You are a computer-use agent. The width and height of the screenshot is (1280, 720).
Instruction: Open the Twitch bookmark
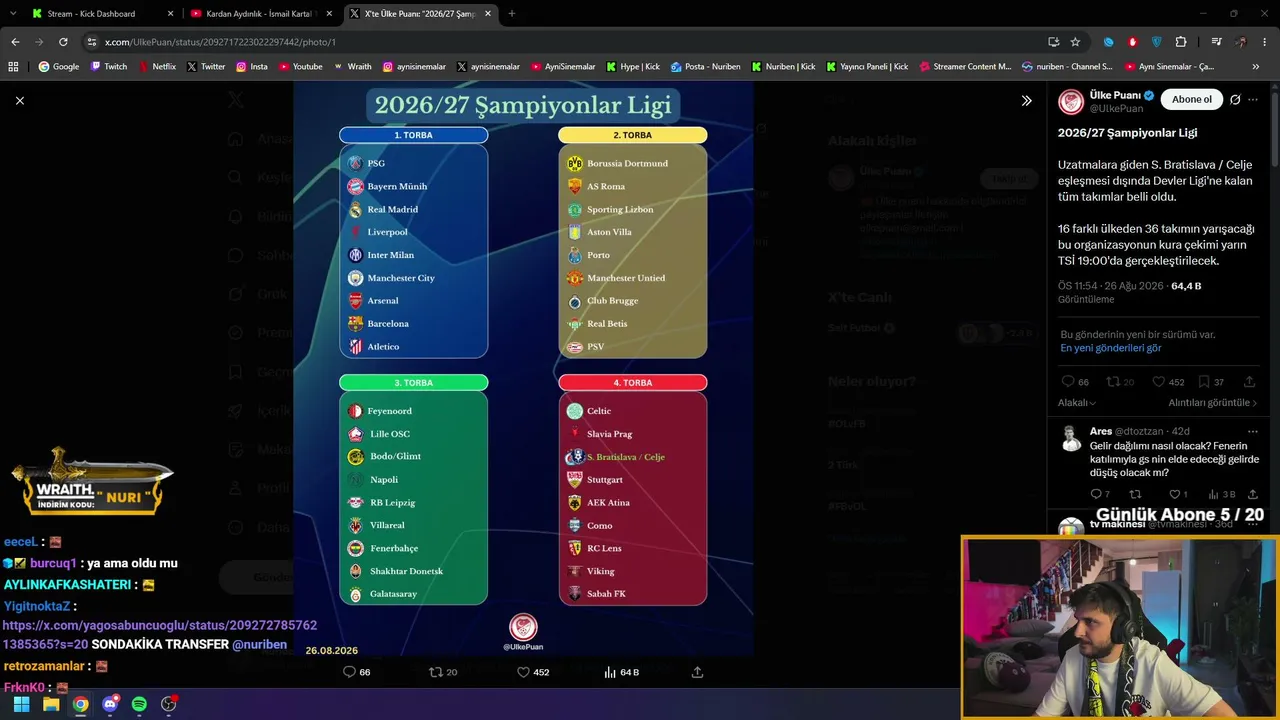[109, 67]
